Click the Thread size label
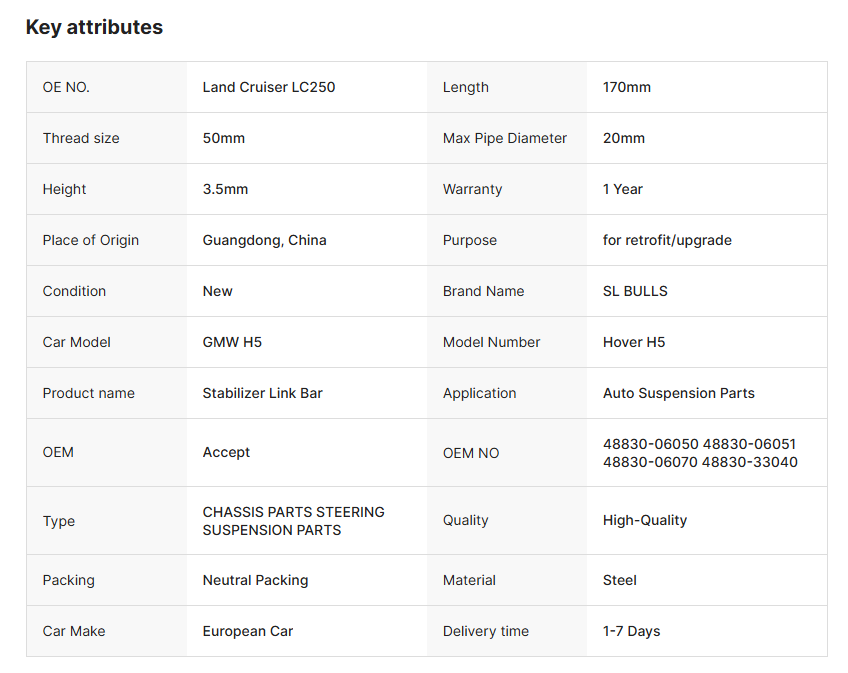848x673 pixels. coord(81,138)
